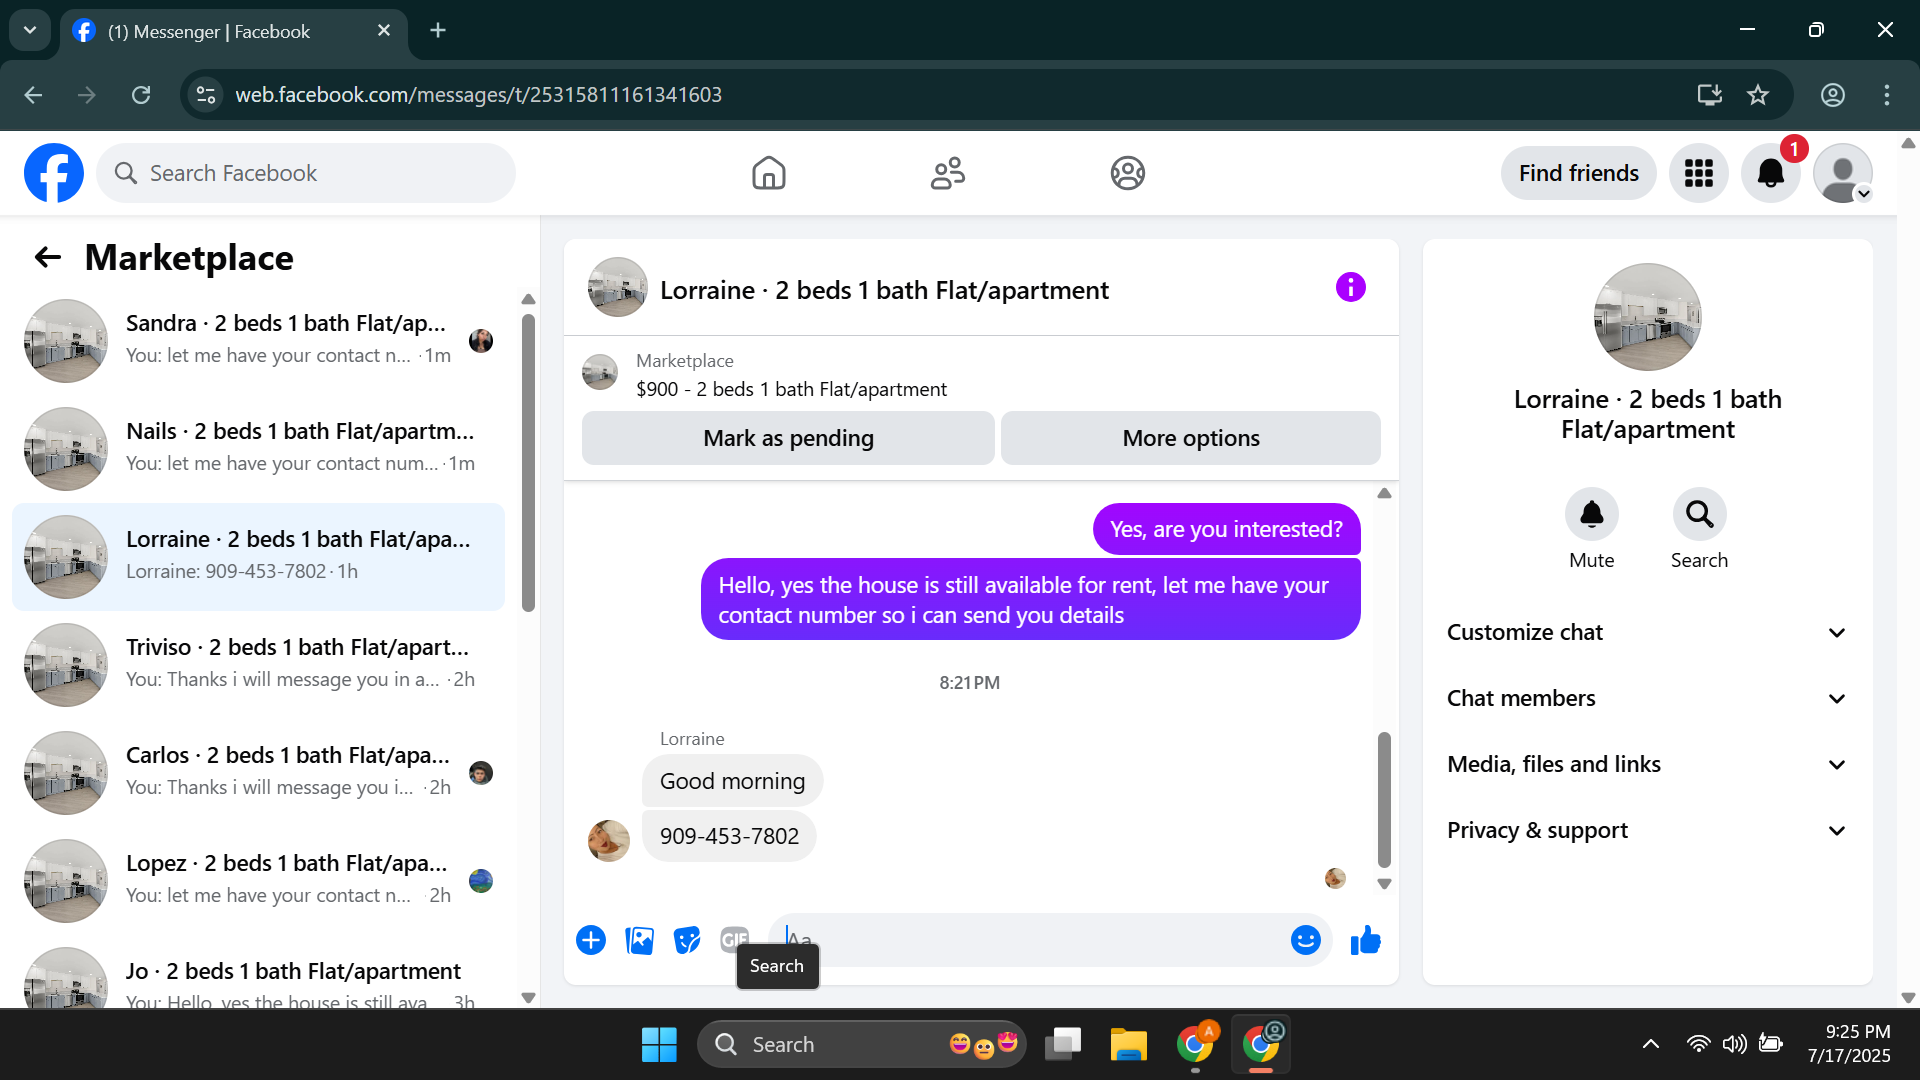Send a thumbs-up like
This screenshot has width=1920, height=1080.
pyautogui.click(x=1365, y=940)
